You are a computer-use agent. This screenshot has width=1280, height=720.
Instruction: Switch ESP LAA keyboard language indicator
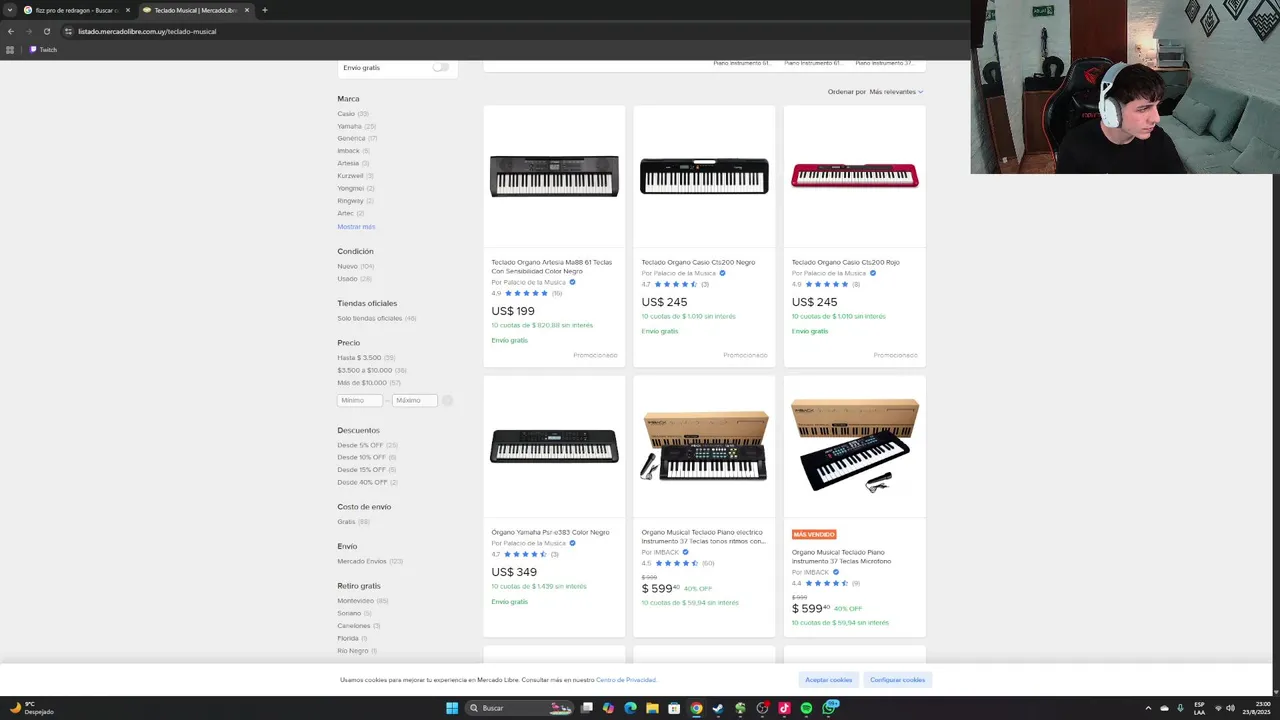tap(1199, 708)
